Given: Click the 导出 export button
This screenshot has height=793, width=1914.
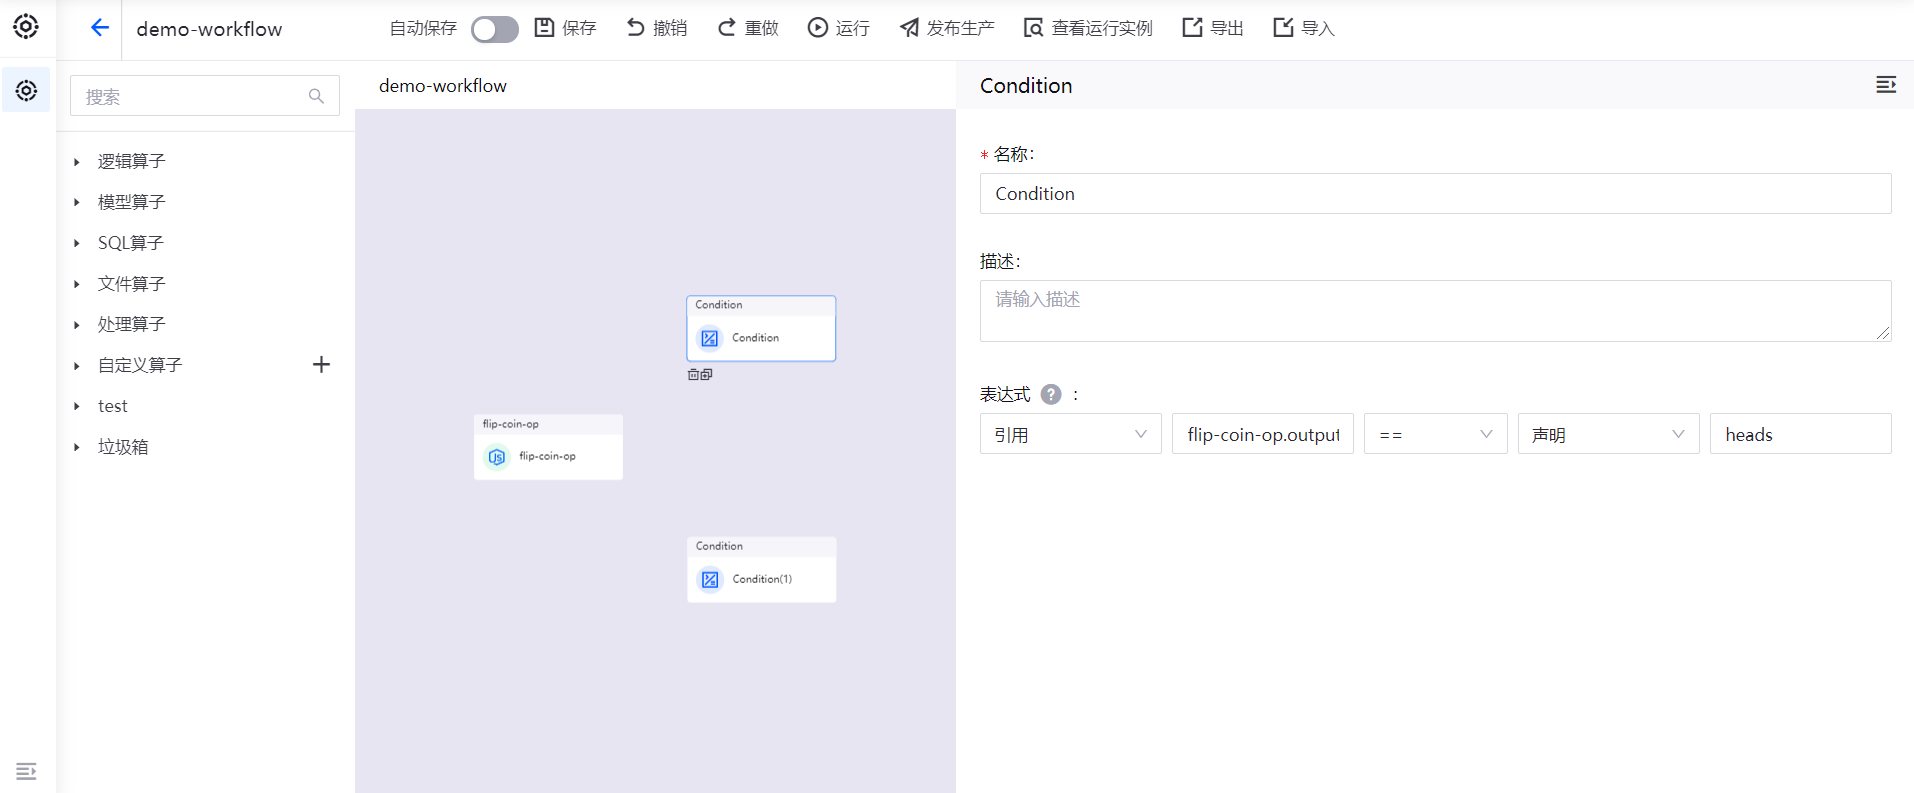Looking at the screenshot, I should pos(1213,28).
